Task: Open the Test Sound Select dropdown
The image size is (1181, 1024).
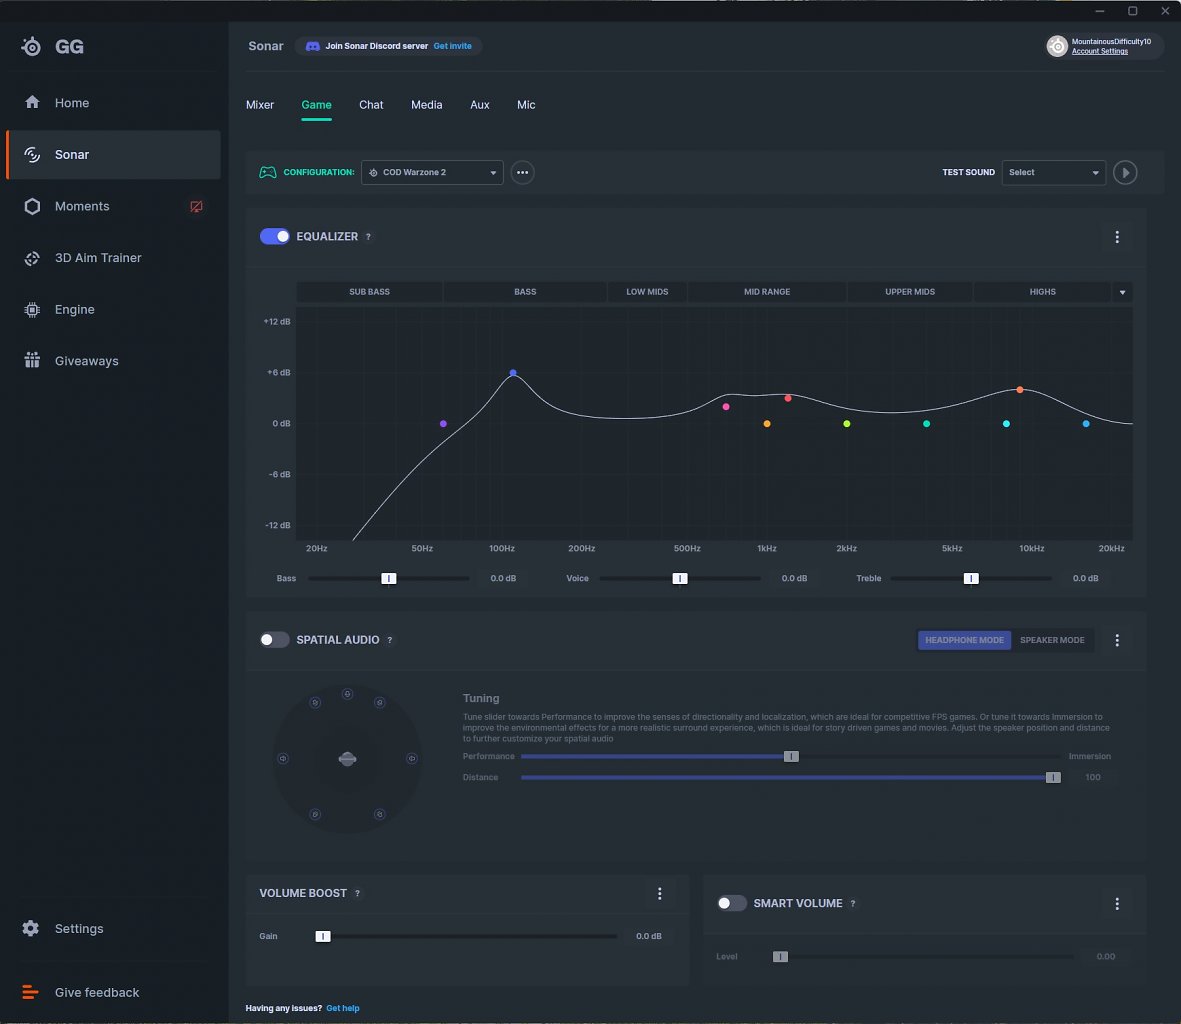Action: point(1054,172)
